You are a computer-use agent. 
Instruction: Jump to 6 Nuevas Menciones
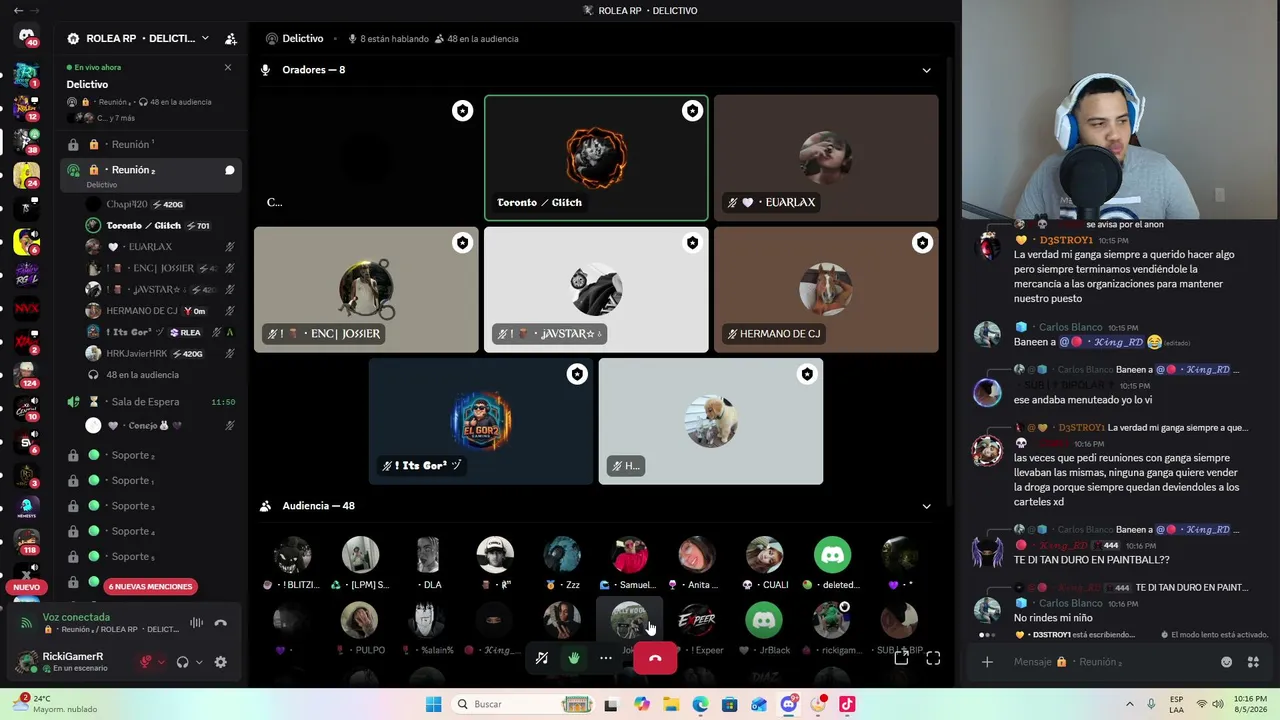[x=150, y=587]
